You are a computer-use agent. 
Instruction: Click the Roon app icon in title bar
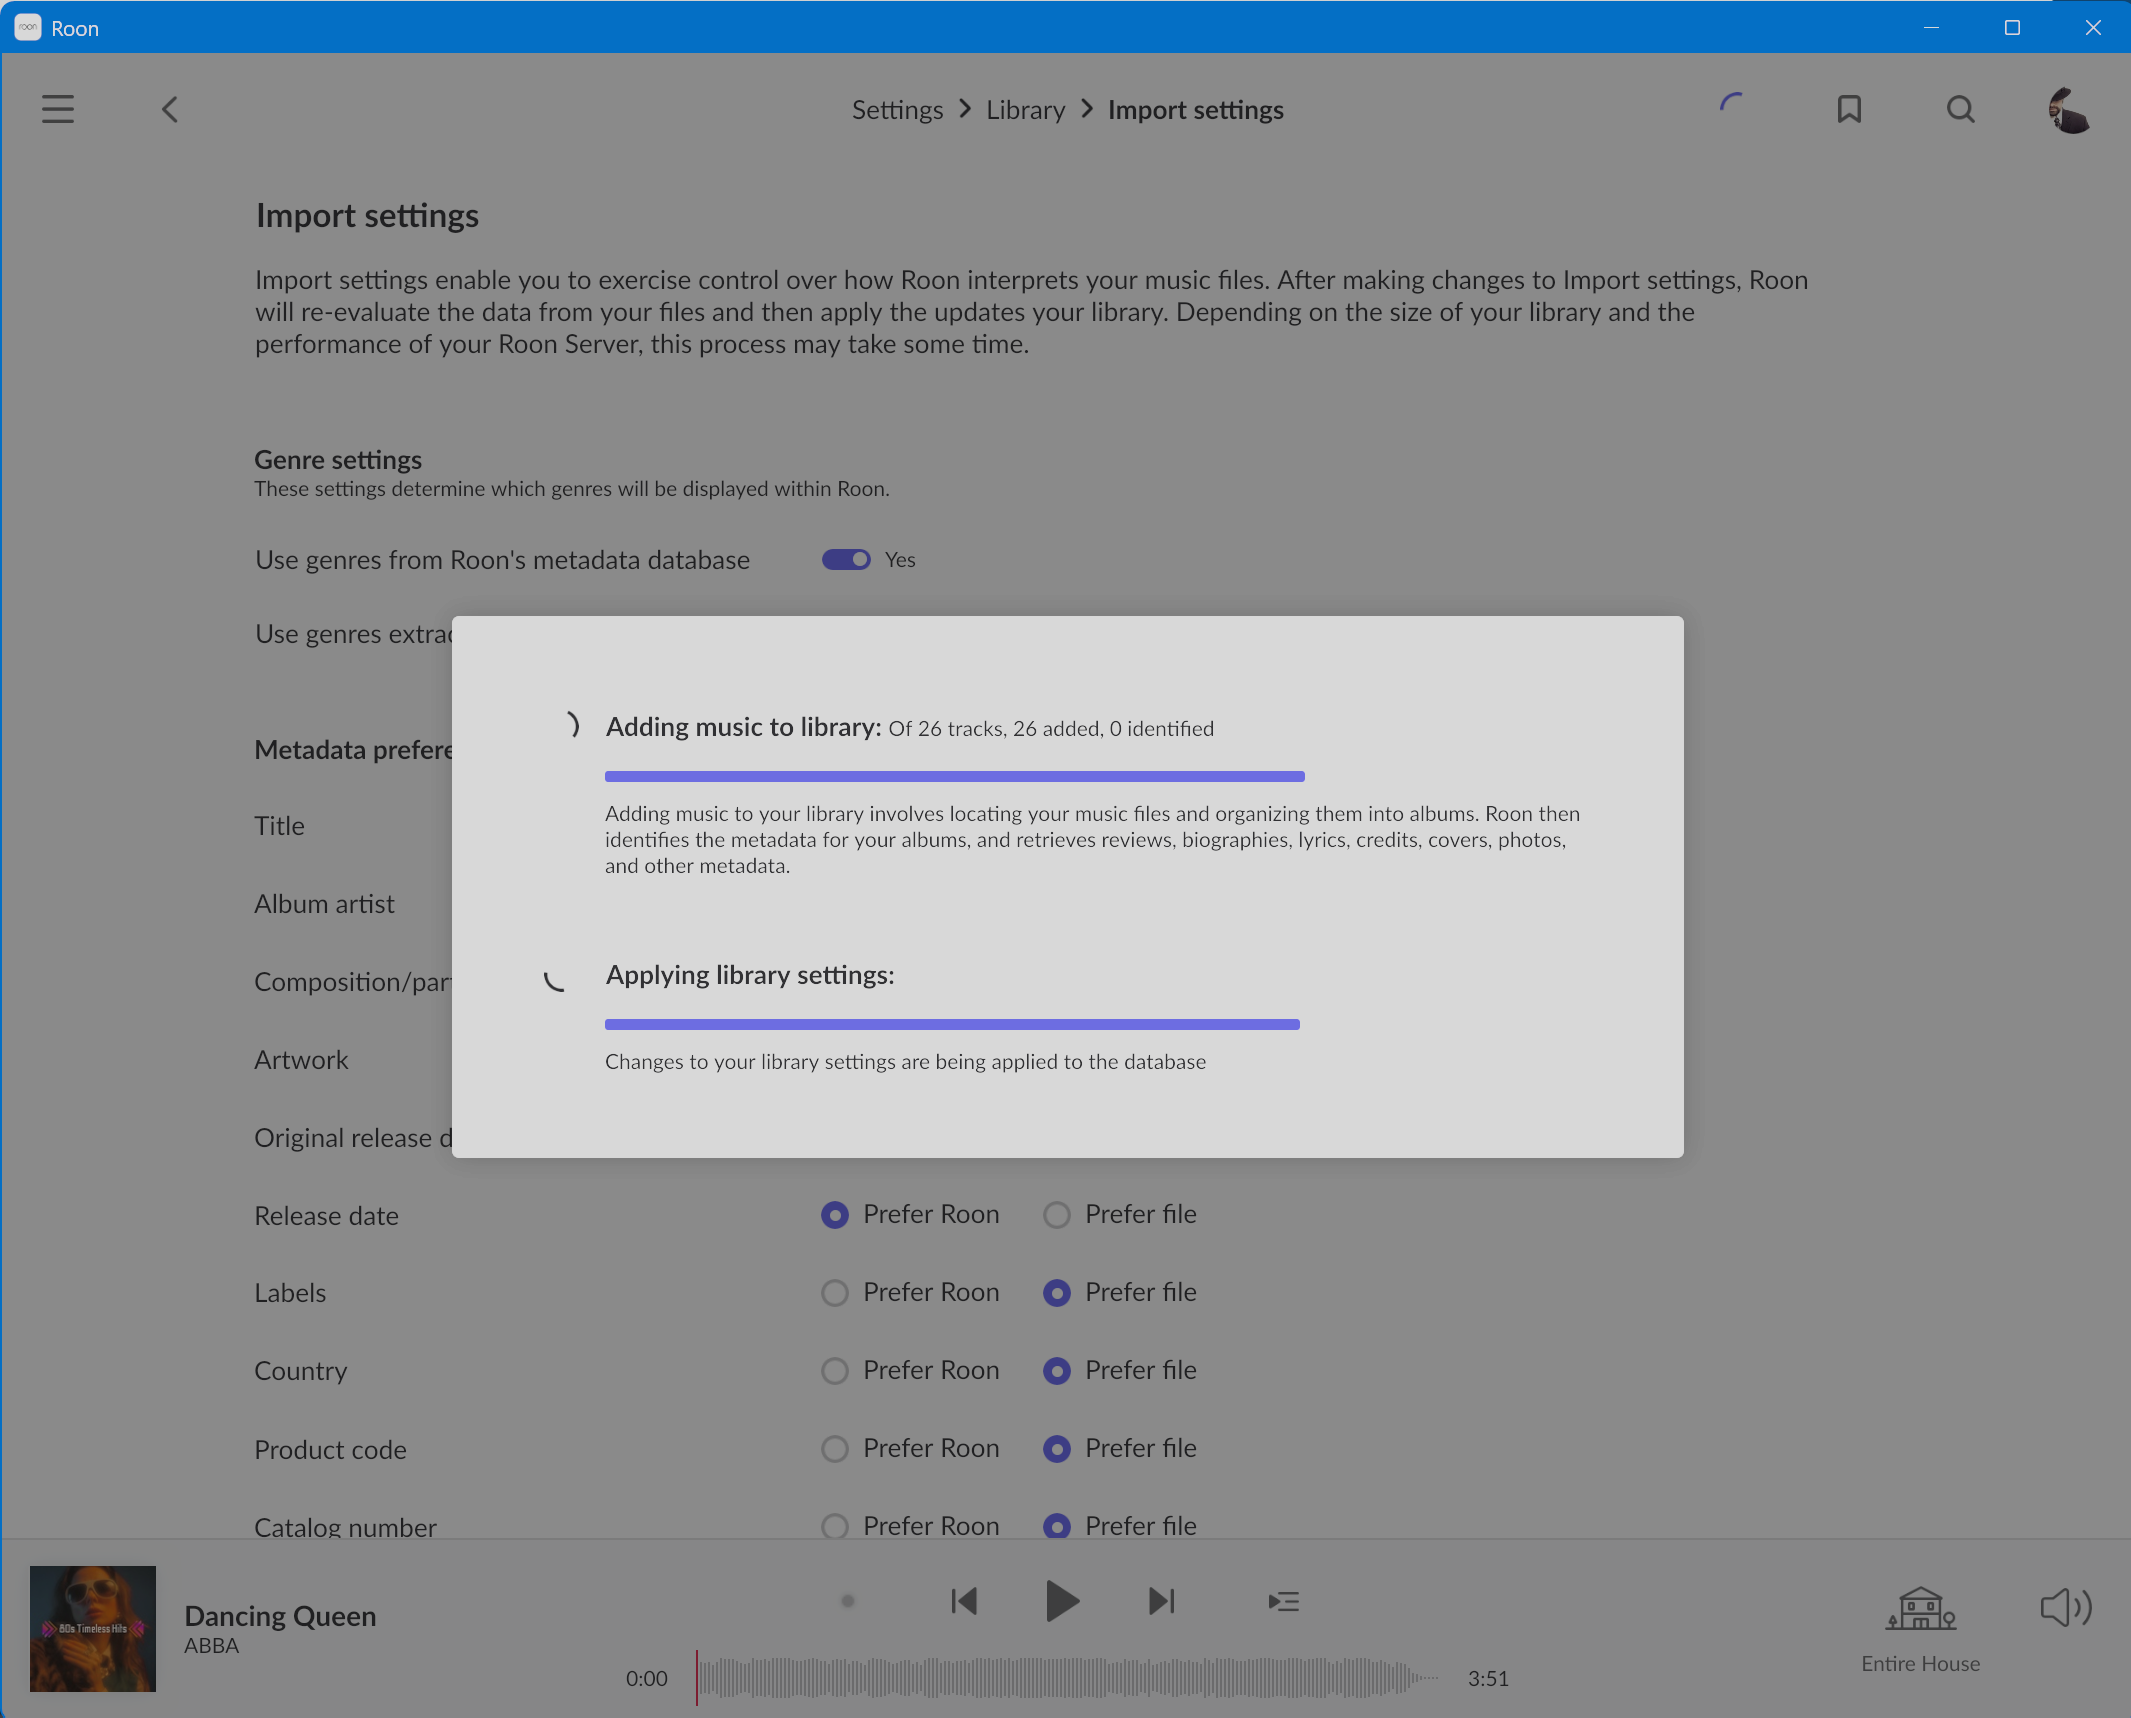(28, 27)
